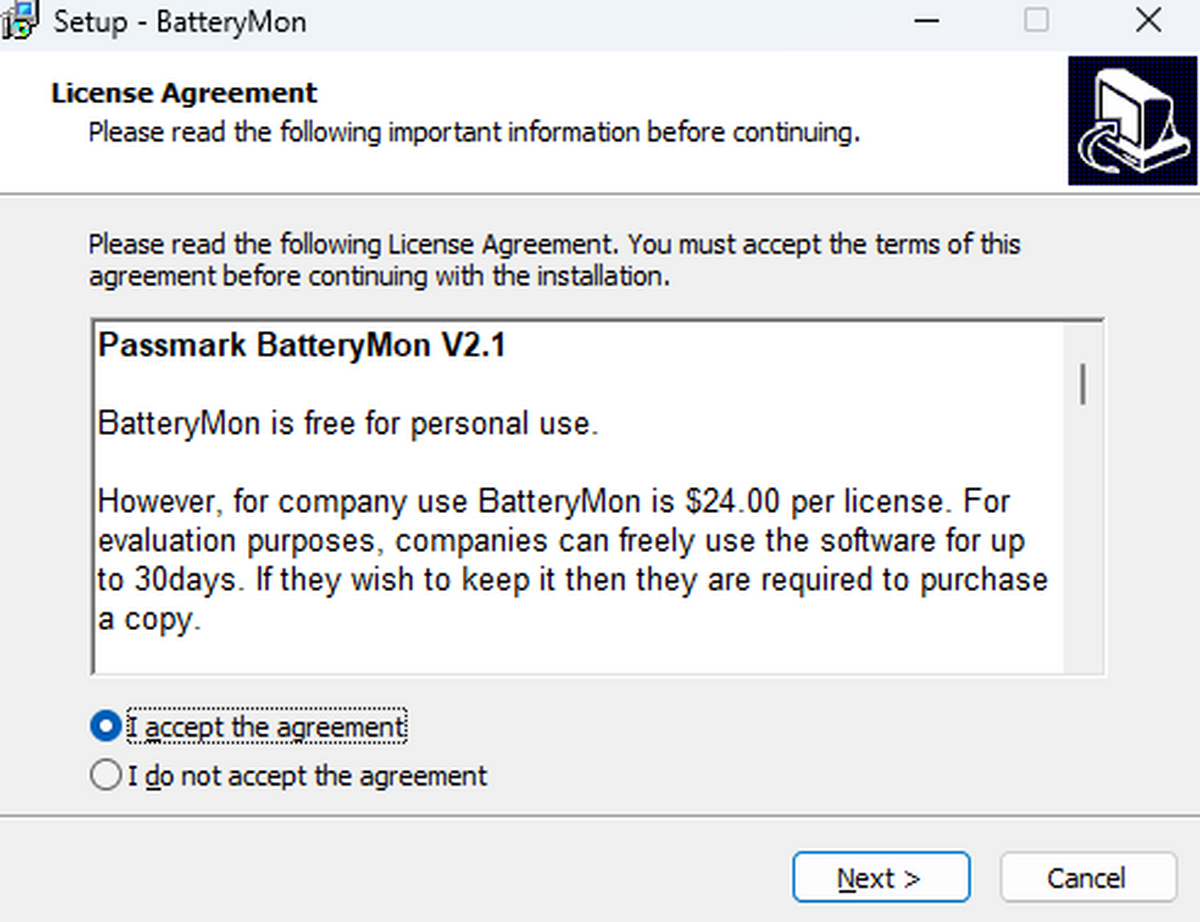The width and height of the screenshot is (1200, 922).
Task: Close the BatteryMon Setup window
Action: click(1148, 21)
